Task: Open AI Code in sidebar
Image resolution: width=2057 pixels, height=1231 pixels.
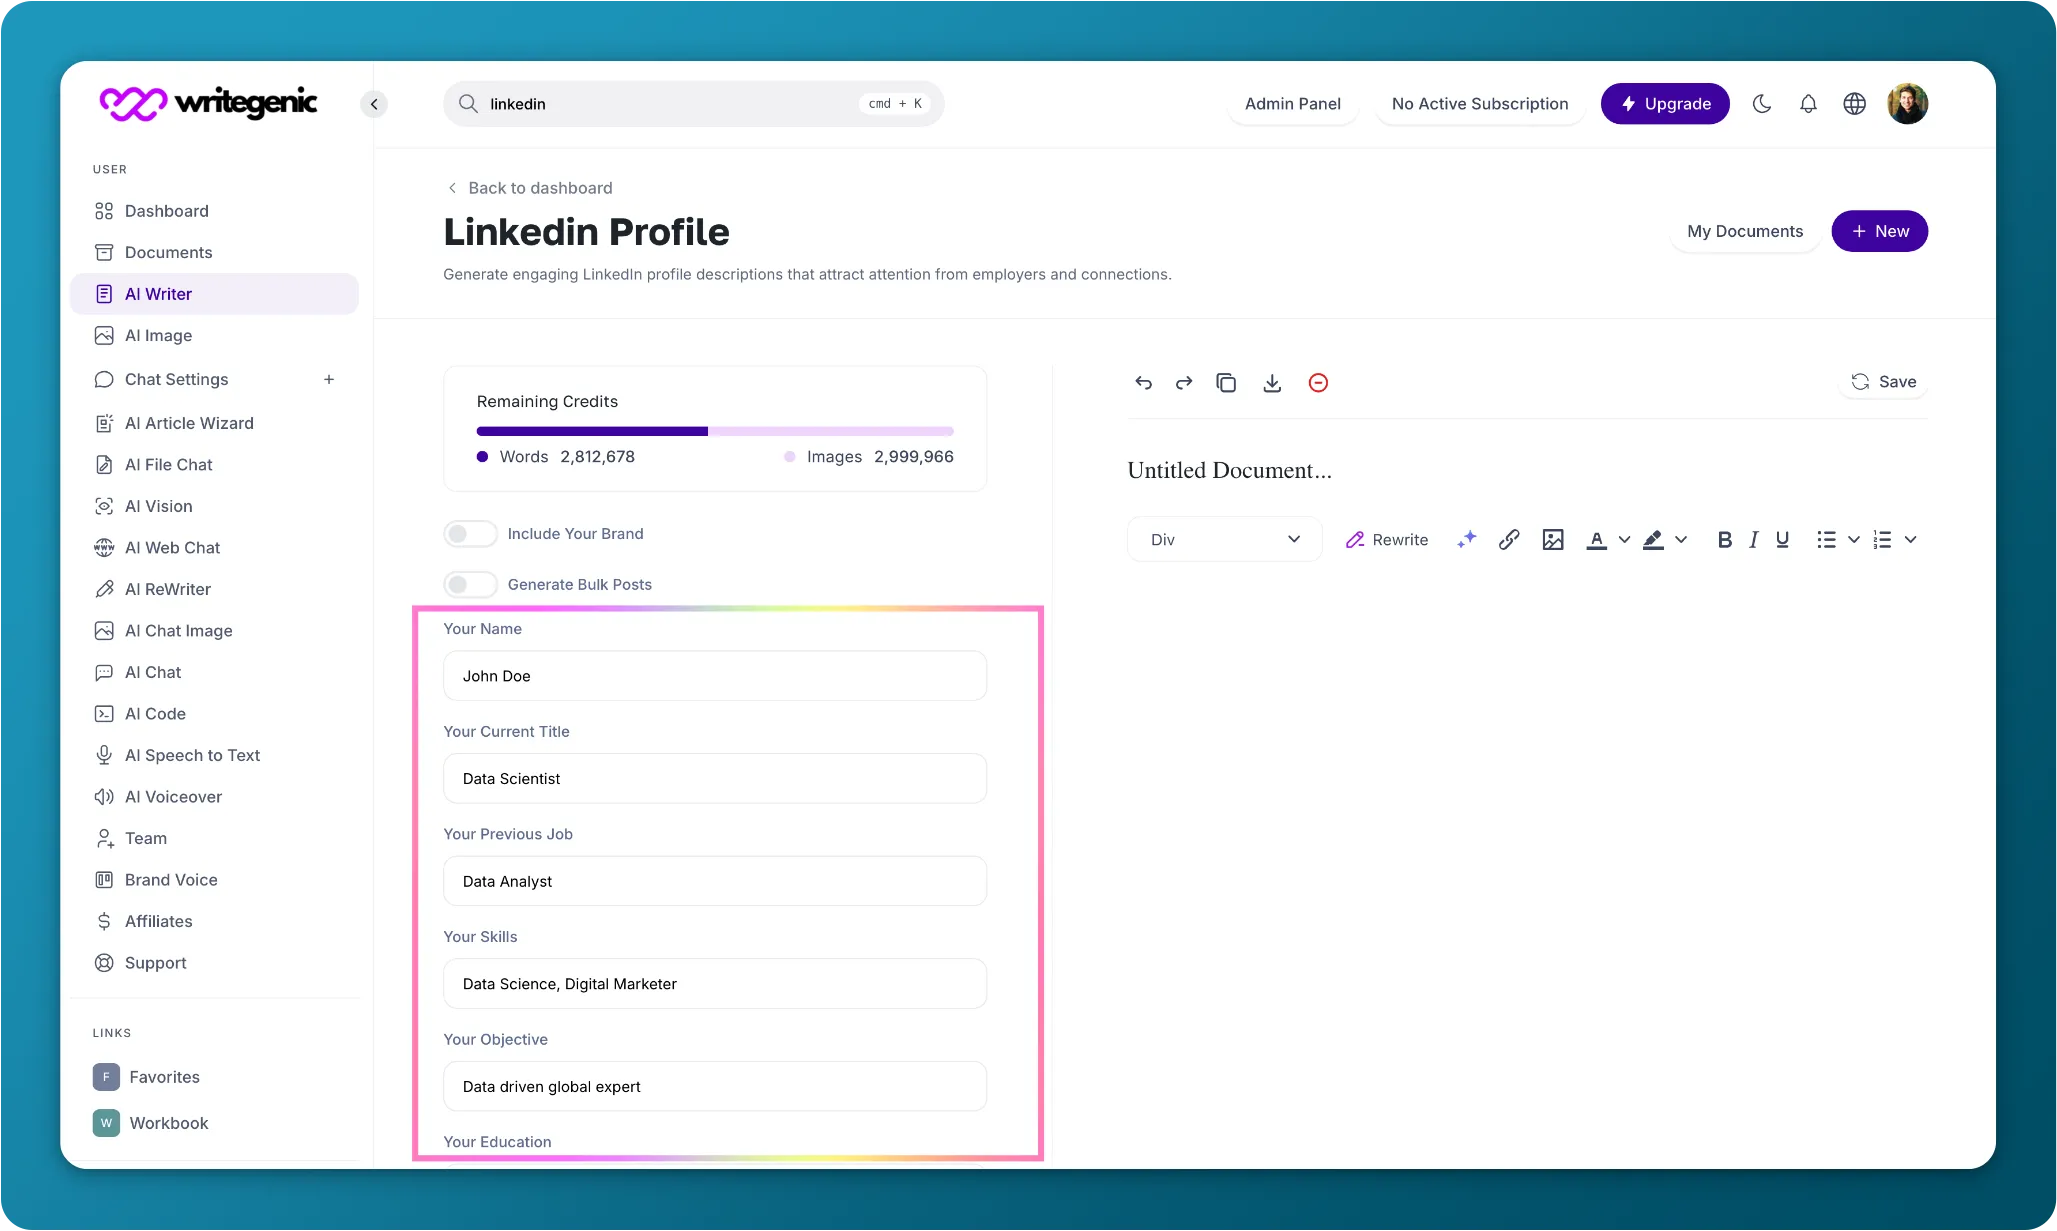Action: (x=214, y=714)
